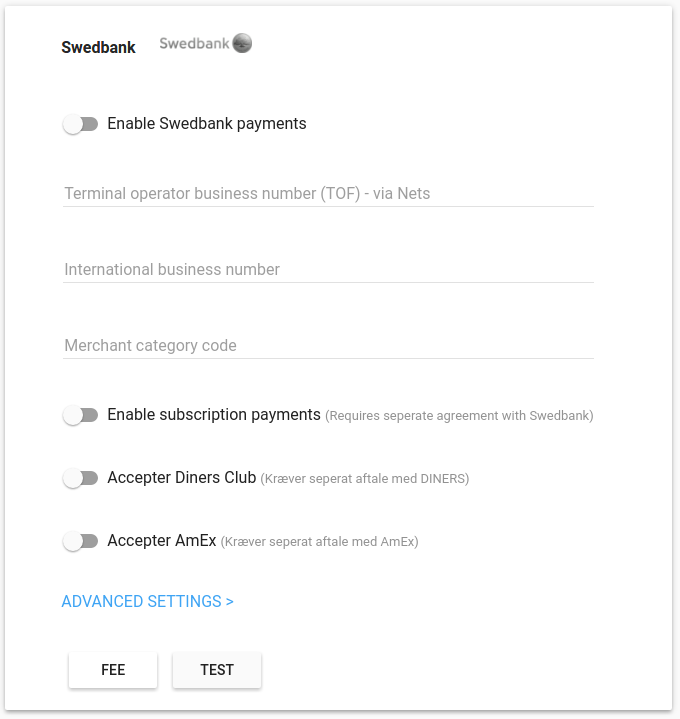This screenshot has height=719, width=680.
Task: Open the FEE button
Action: 113,670
